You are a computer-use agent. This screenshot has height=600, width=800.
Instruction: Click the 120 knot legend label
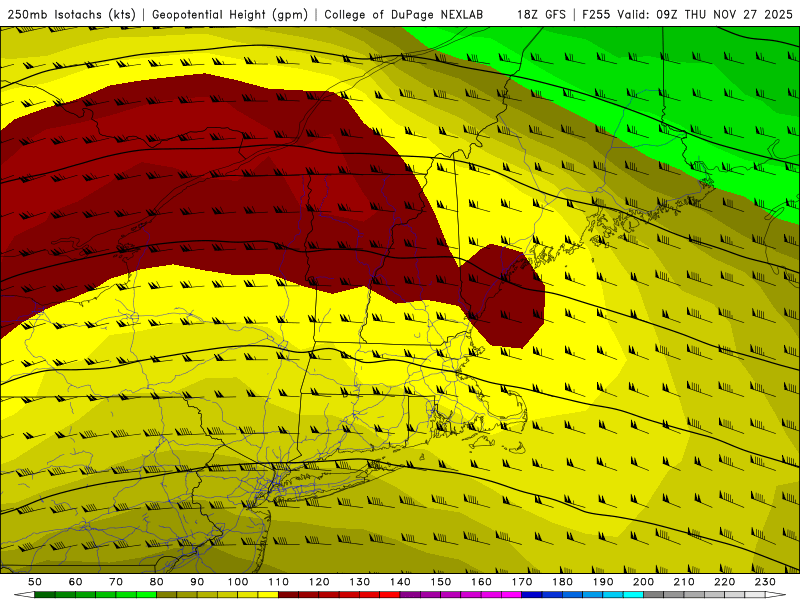tap(319, 582)
